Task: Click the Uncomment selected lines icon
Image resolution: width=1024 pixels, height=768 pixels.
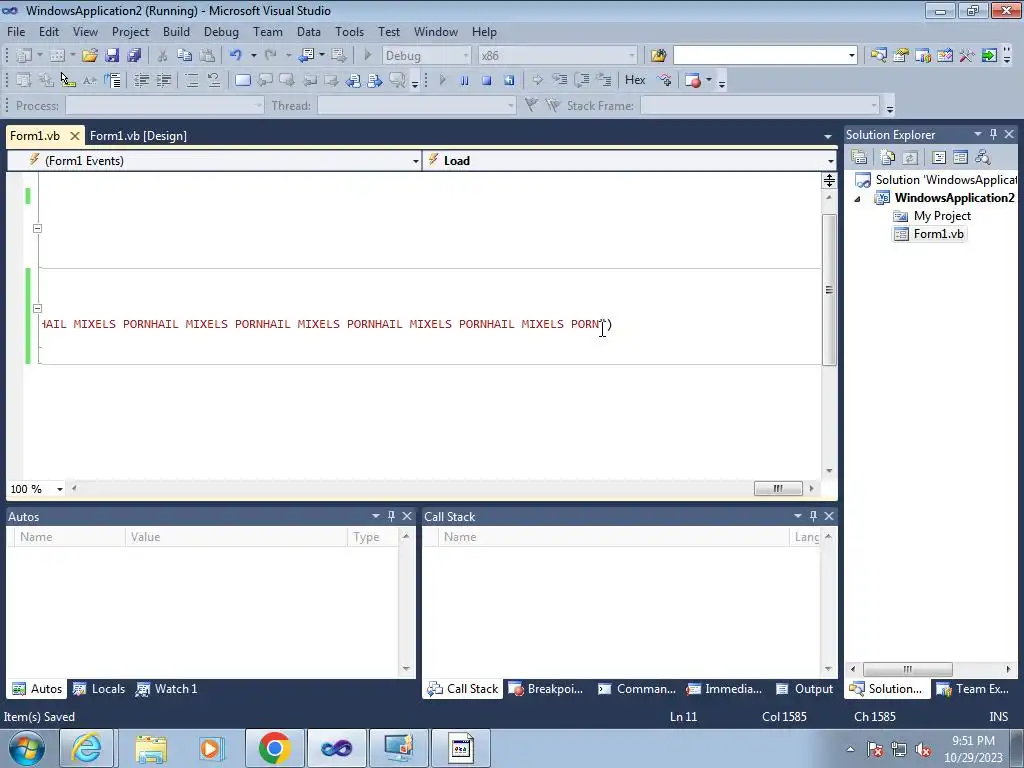Action: click(214, 80)
